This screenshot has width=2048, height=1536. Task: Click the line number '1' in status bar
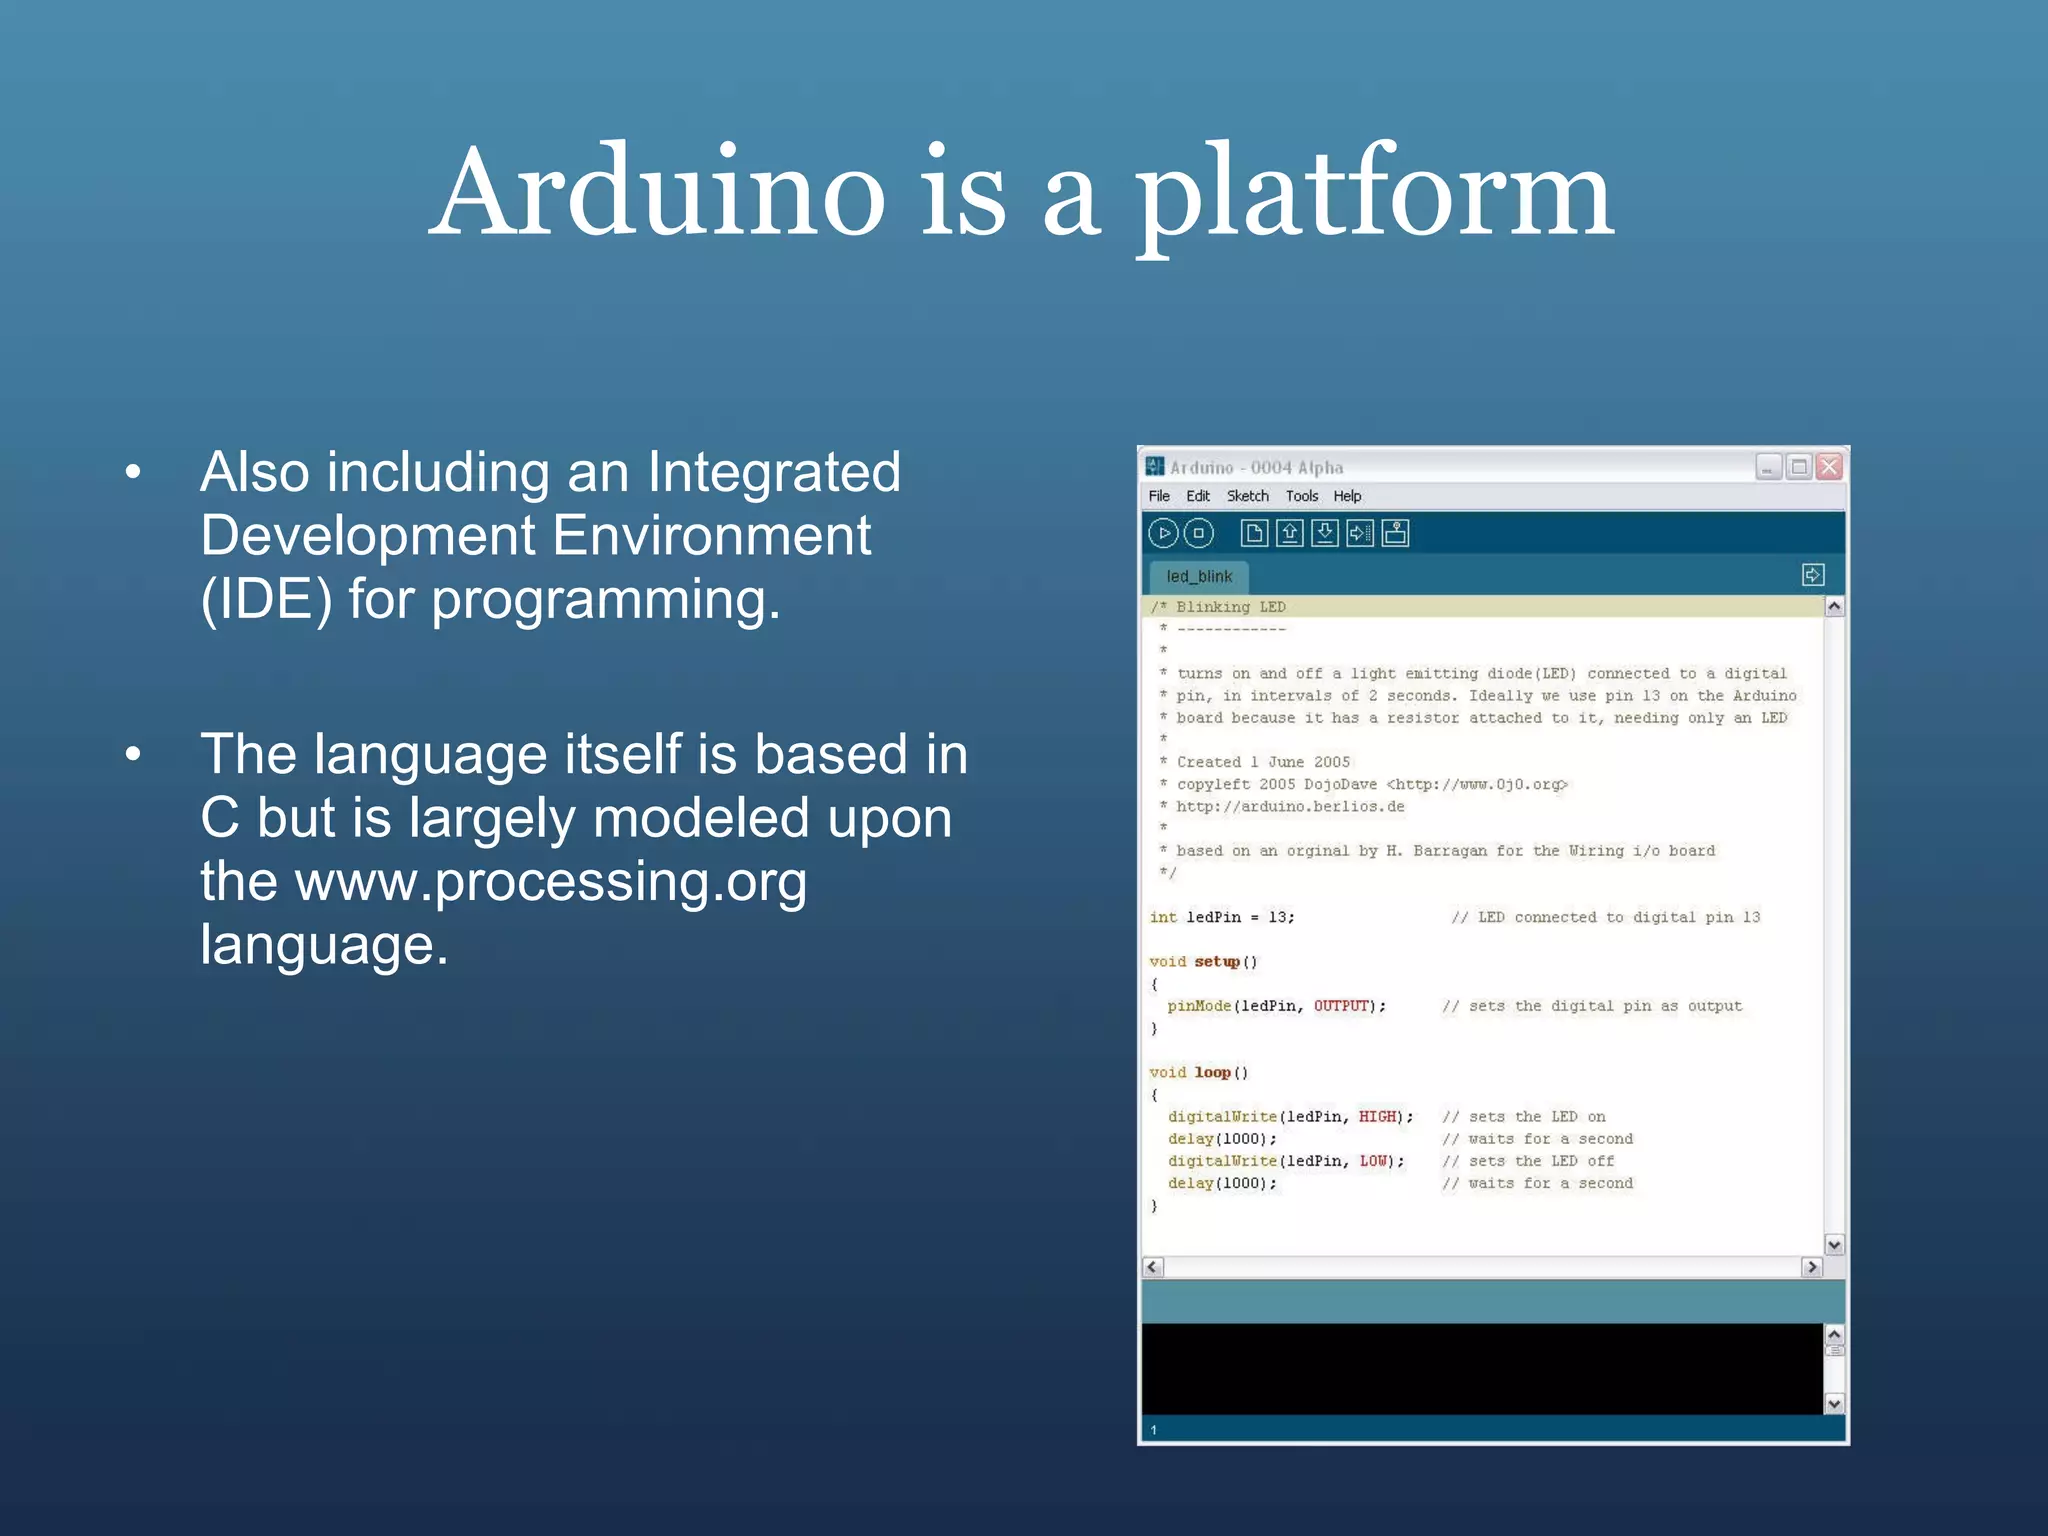click(1153, 1430)
